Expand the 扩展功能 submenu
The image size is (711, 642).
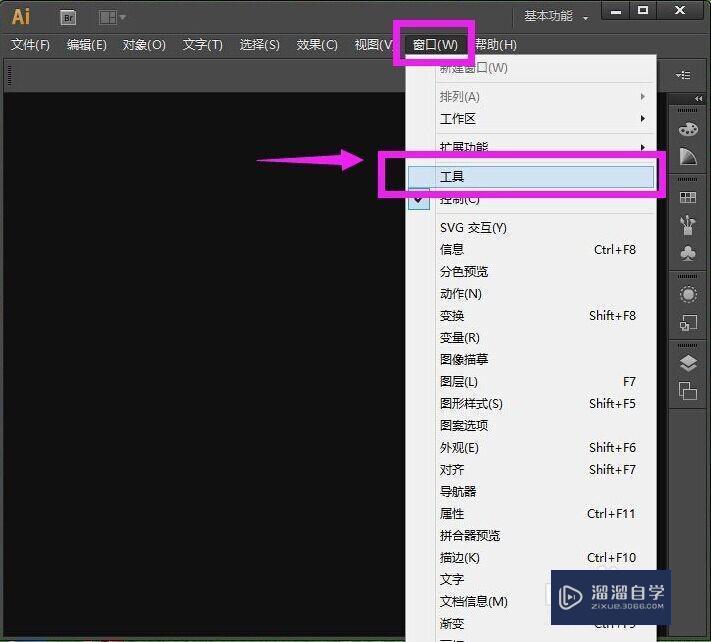(531, 147)
